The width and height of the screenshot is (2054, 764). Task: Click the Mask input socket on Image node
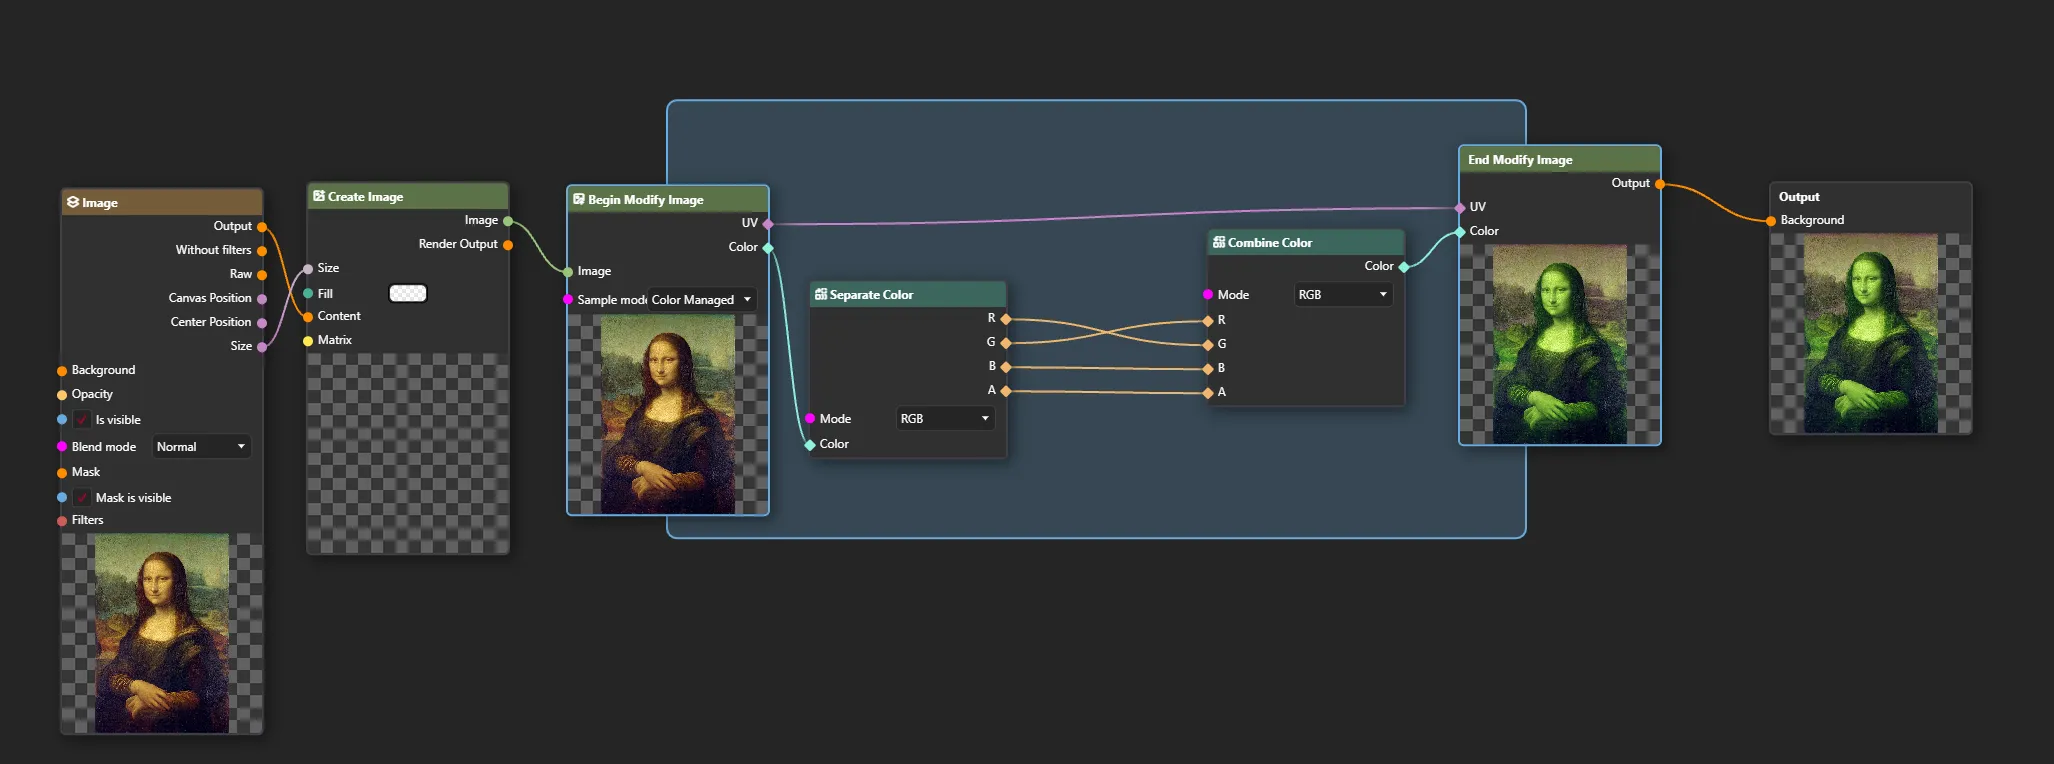pyautogui.click(x=62, y=473)
